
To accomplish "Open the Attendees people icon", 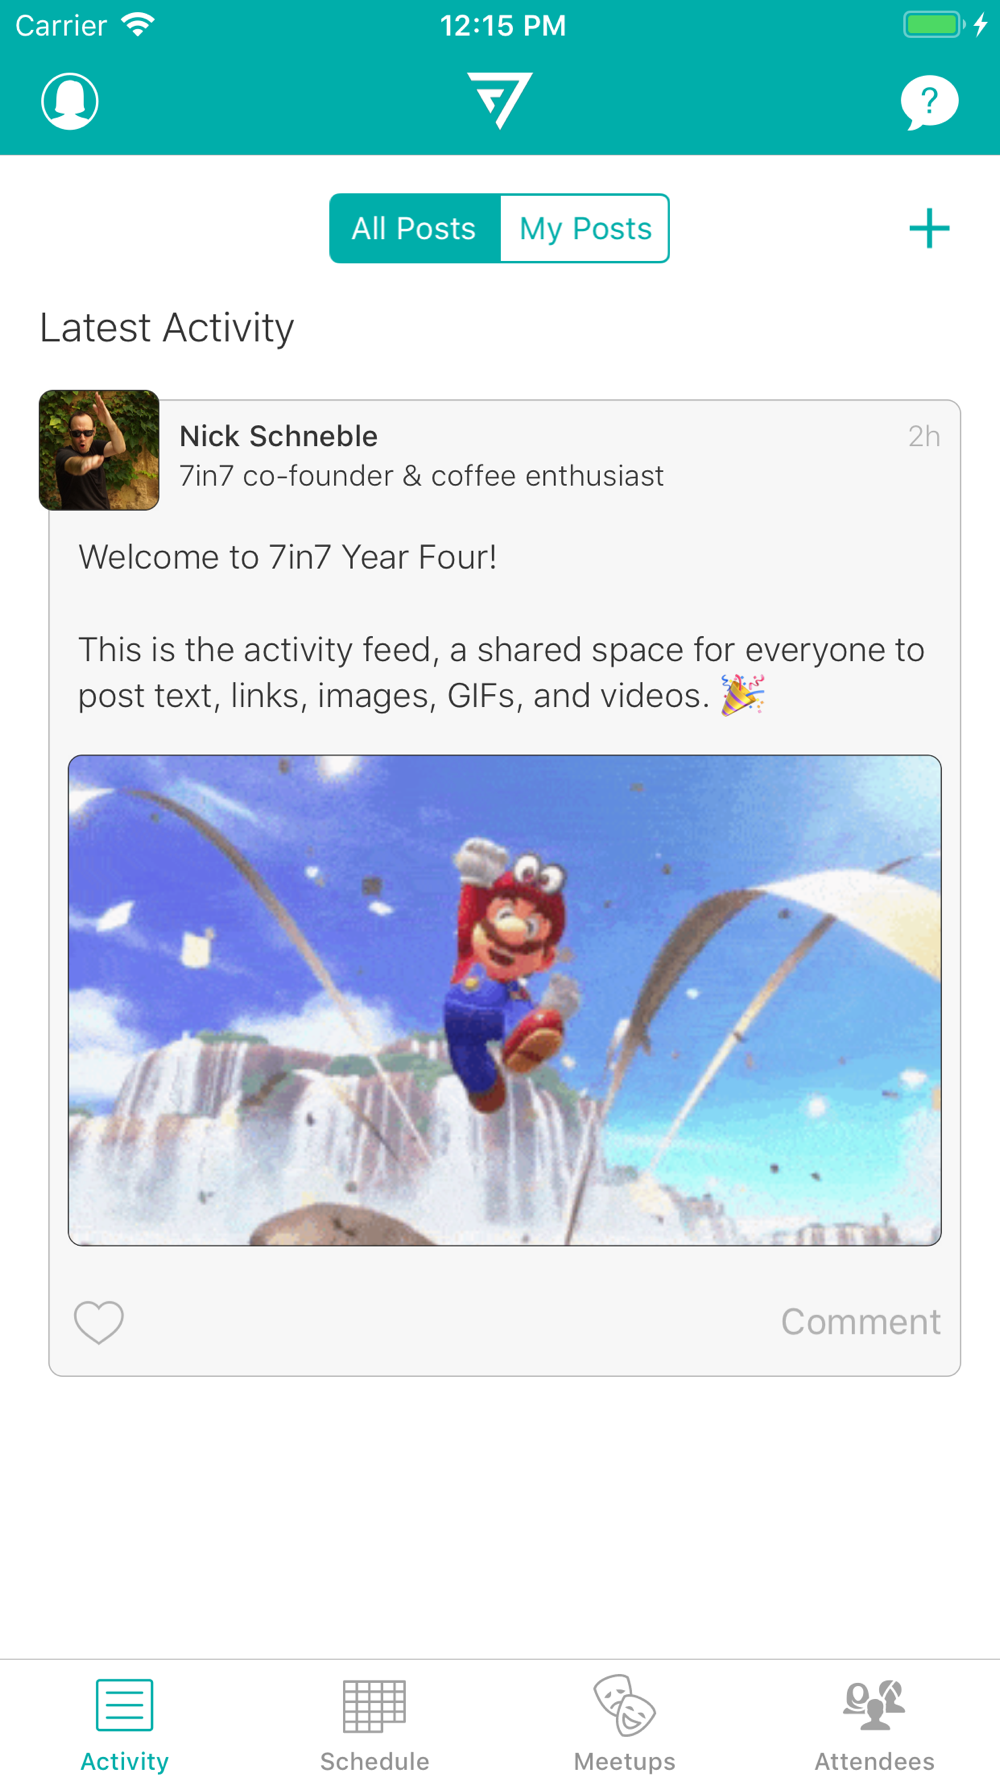I will [x=875, y=1705].
